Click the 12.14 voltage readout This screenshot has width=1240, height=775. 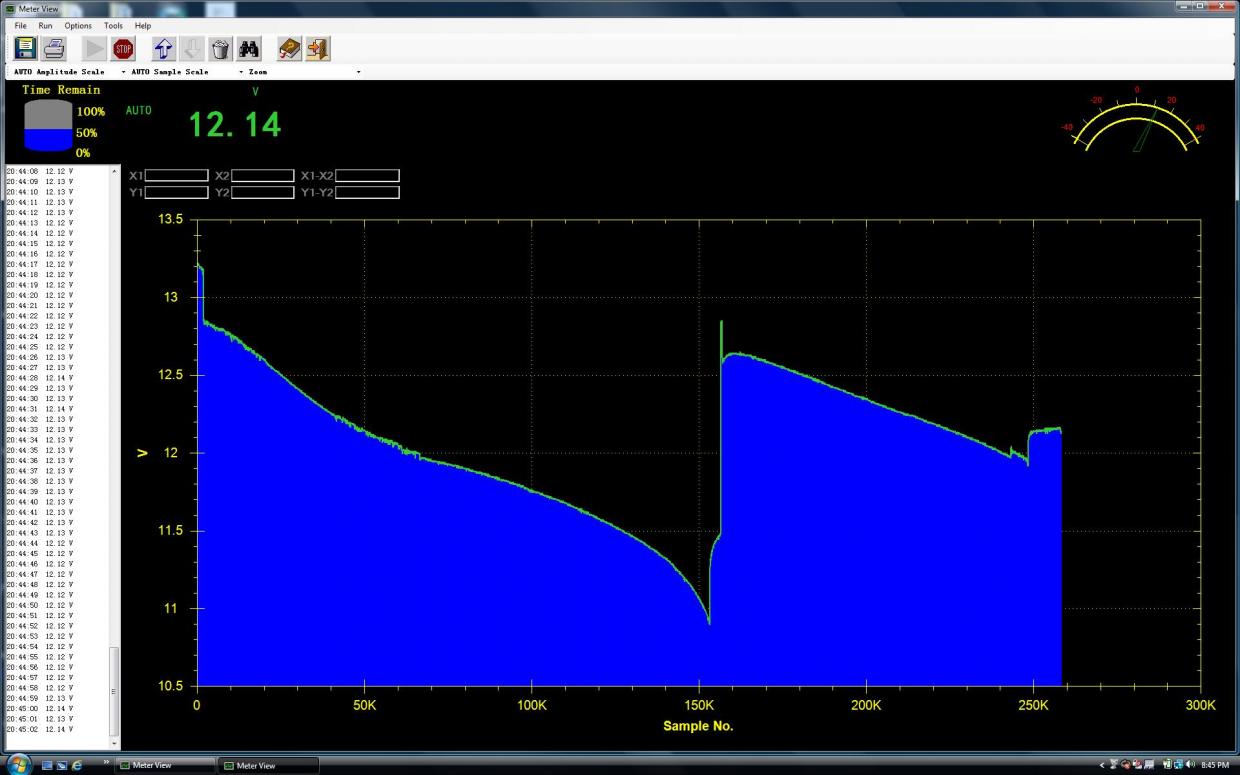[x=235, y=125]
